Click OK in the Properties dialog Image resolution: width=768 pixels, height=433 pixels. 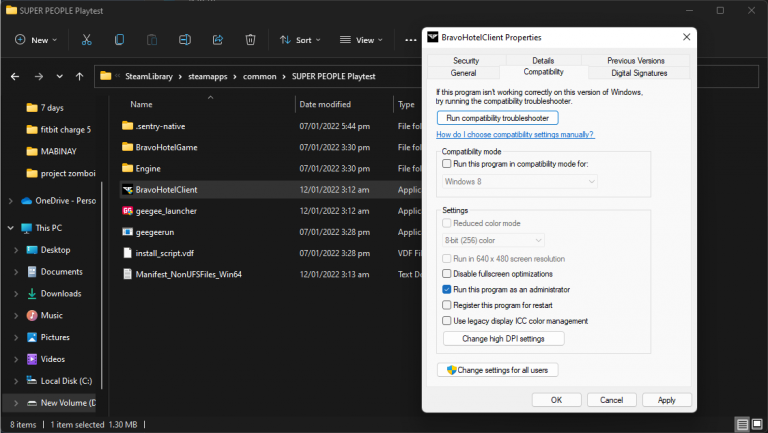click(x=556, y=400)
